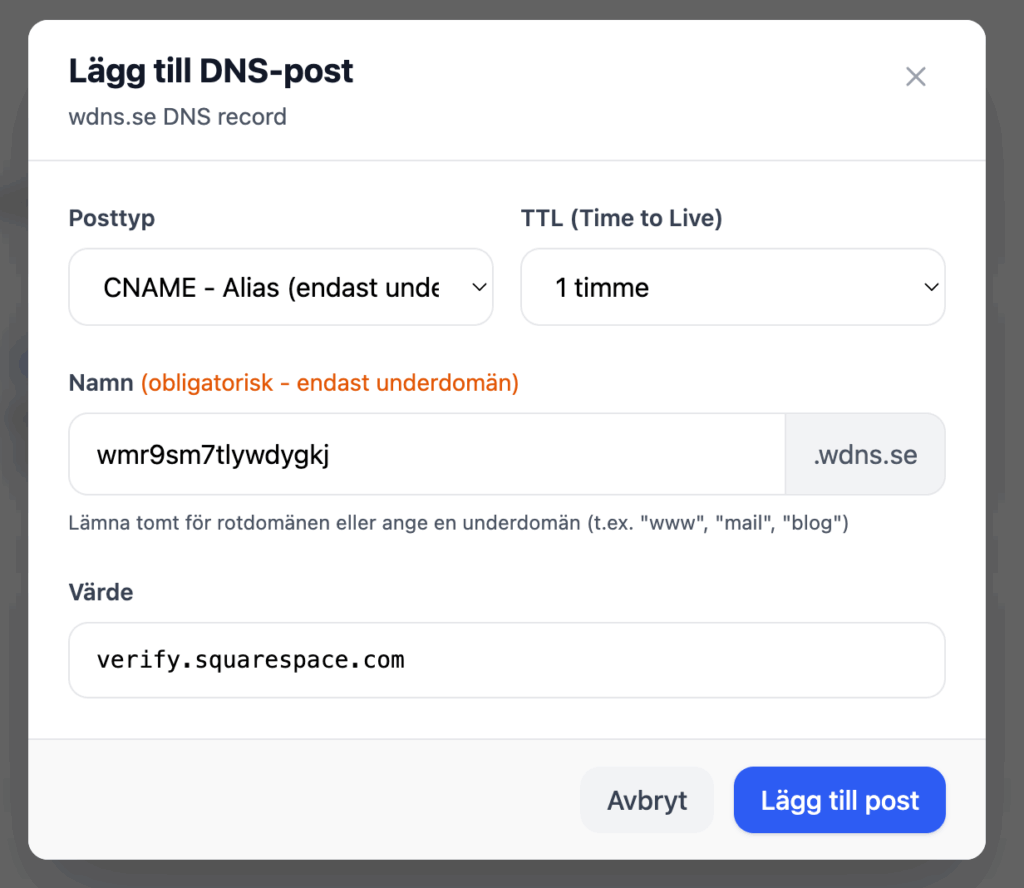Viewport: 1024px width, 888px height.
Task: Click the orange 'obligatorisk - endast underdomän' hint
Action: click(x=330, y=383)
